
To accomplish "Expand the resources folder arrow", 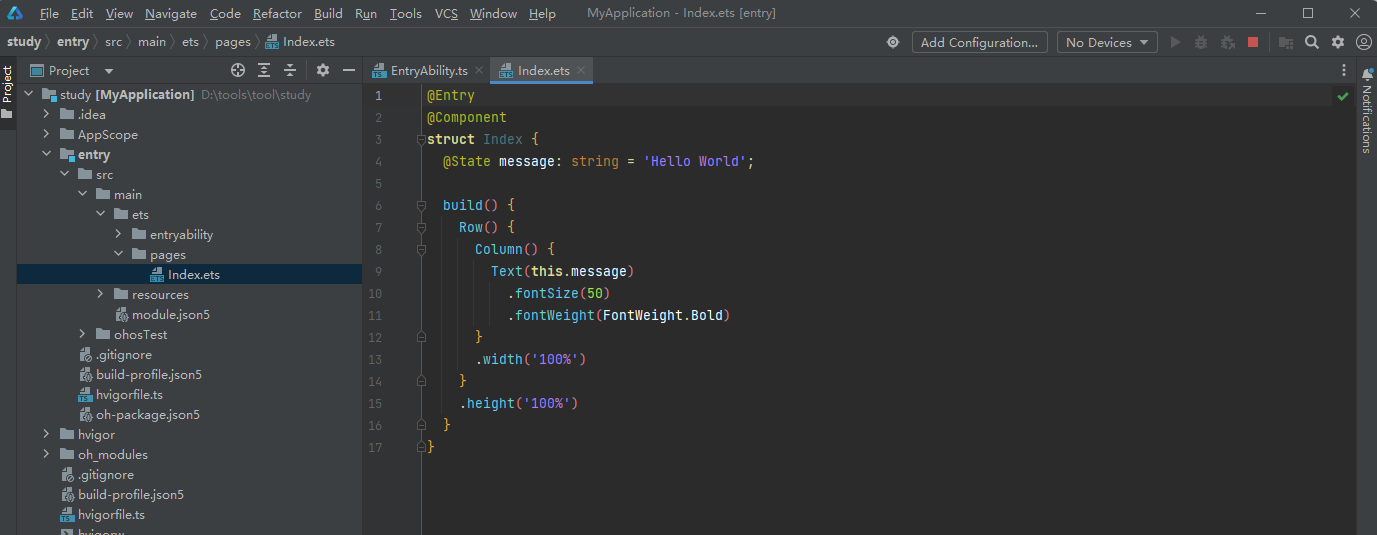I will point(101,294).
